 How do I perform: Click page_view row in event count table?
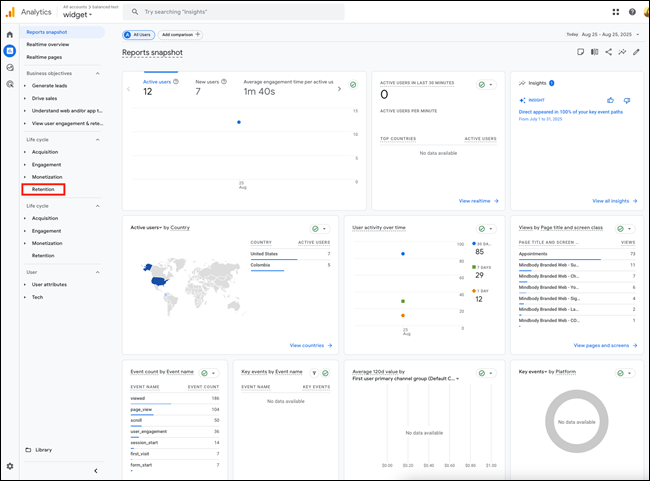pyautogui.click(x=175, y=410)
